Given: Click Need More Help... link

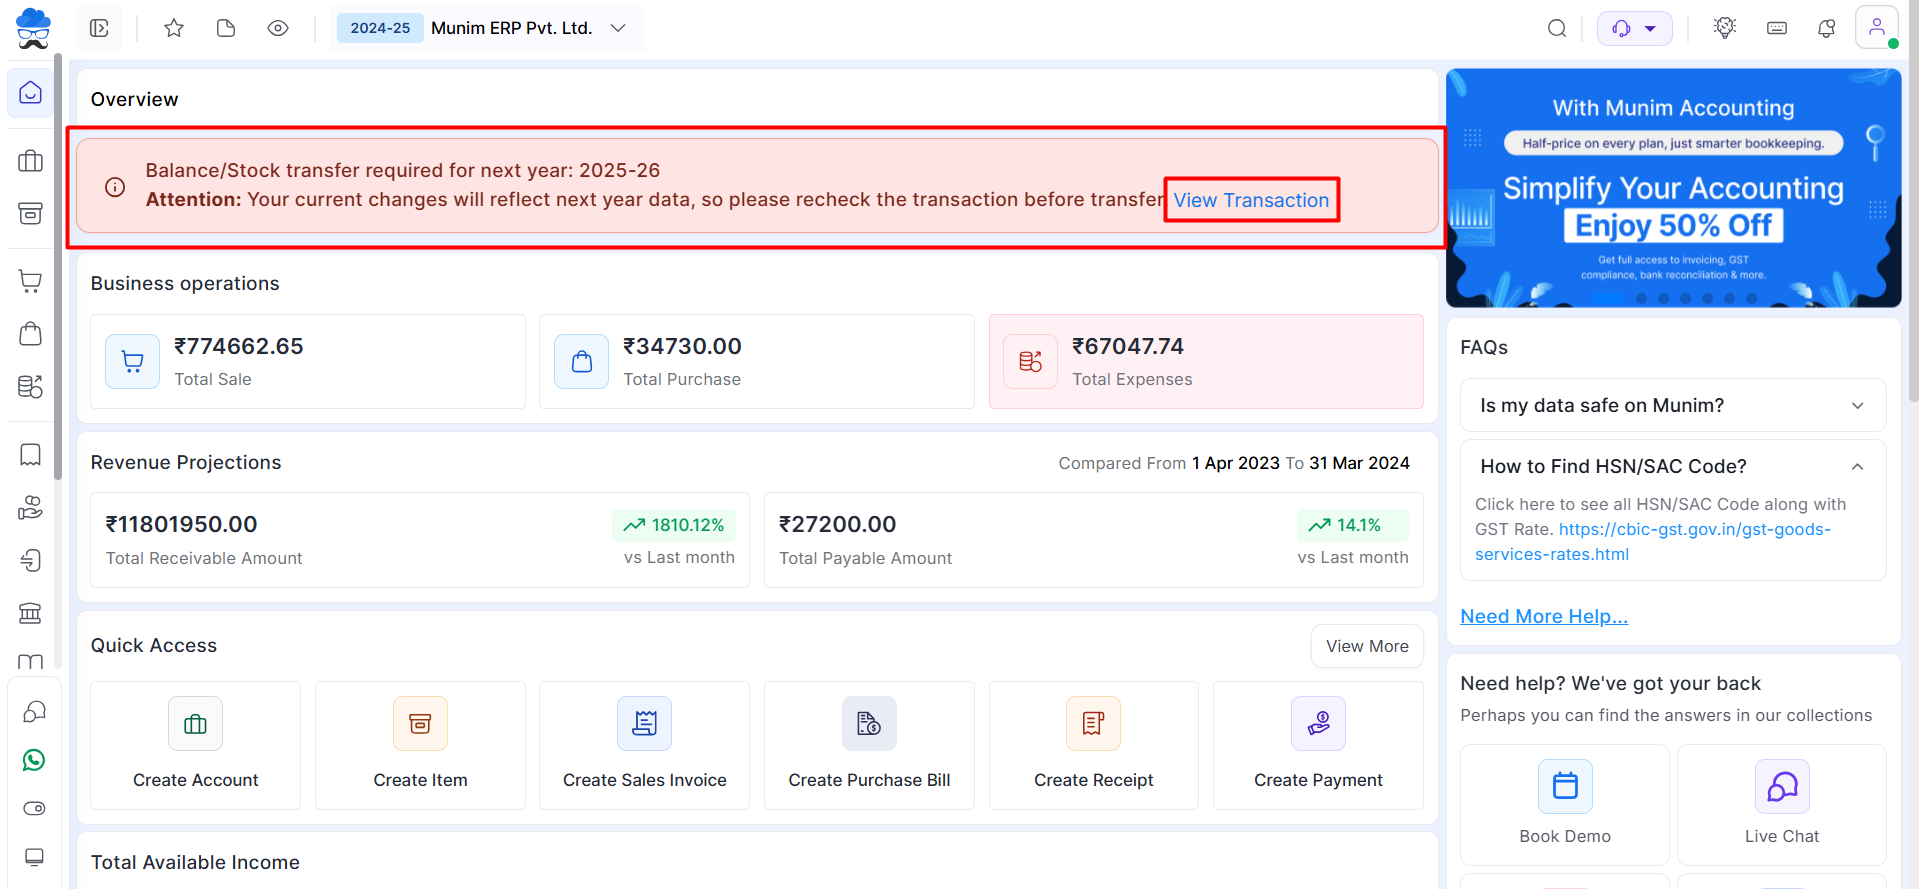Looking at the screenshot, I should pyautogui.click(x=1544, y=616).
